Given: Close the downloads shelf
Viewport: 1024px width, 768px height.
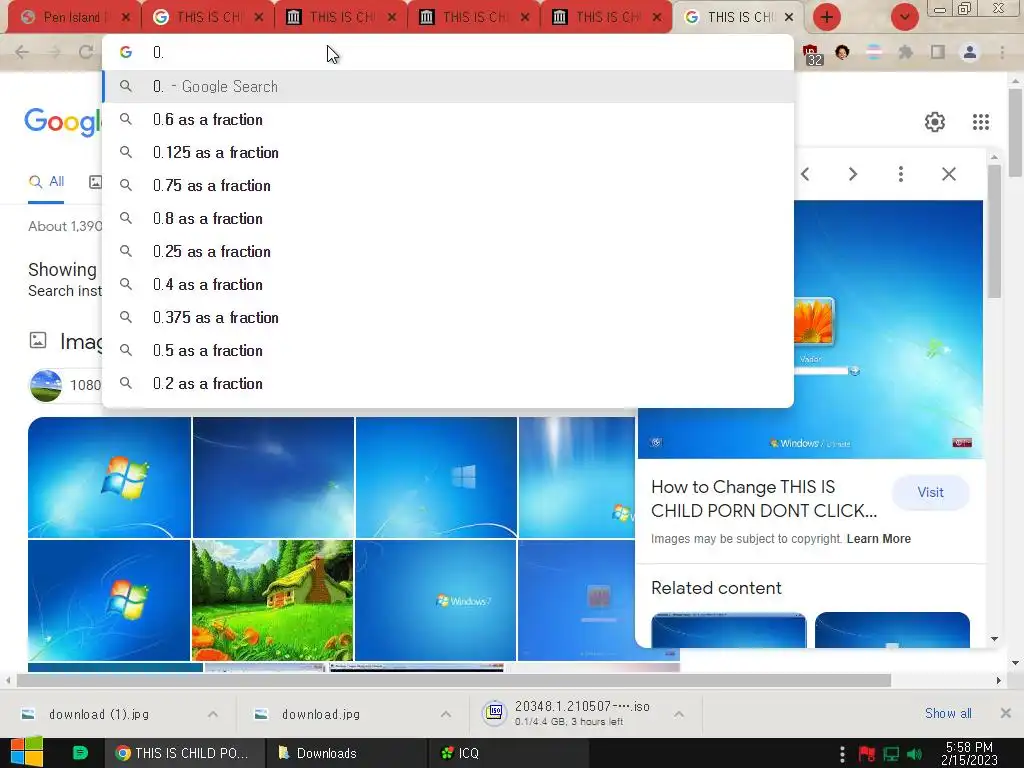Looking at the screenshot, I should pos(1006,713).
